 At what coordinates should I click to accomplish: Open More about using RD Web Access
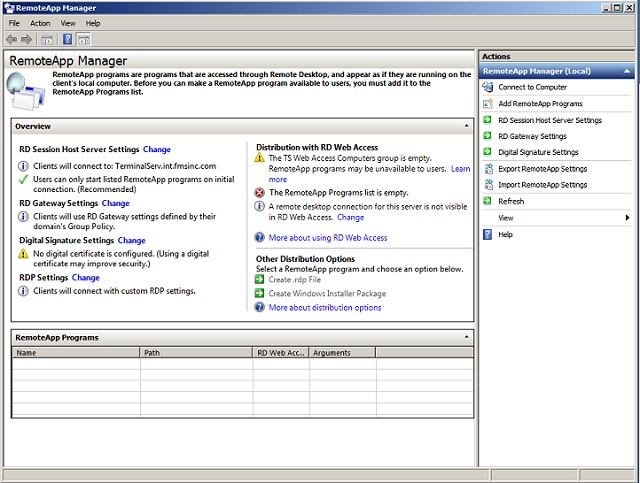327,238
